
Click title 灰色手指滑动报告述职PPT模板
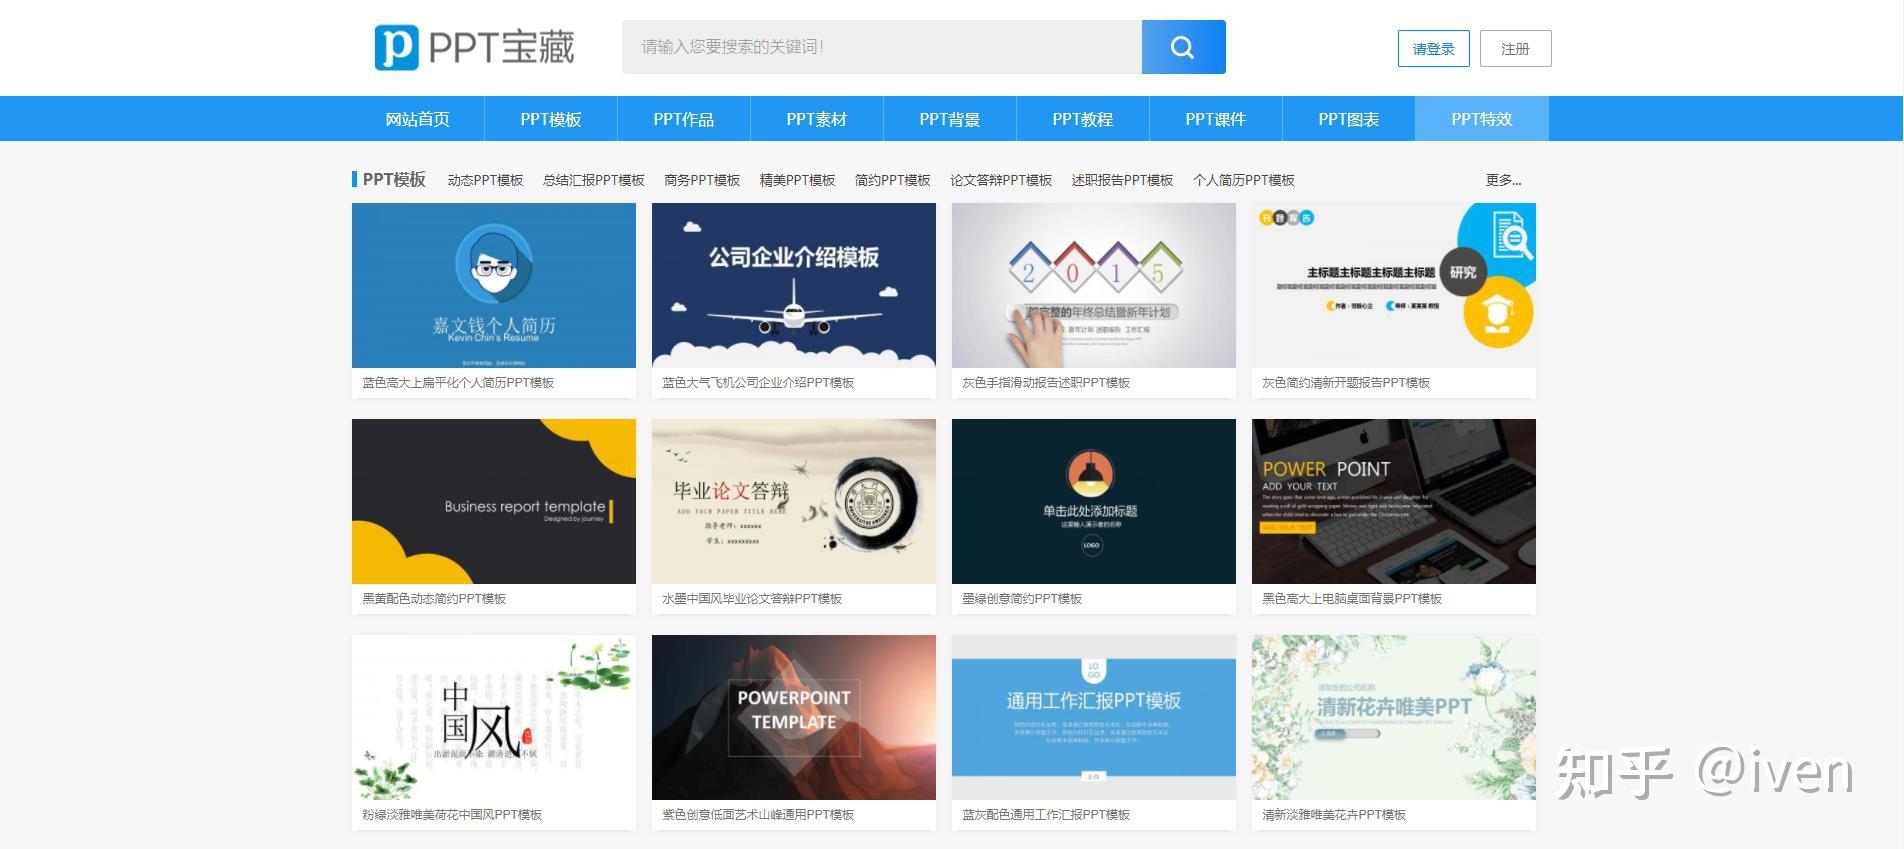pyautogui.click(x=1046, y=383)
